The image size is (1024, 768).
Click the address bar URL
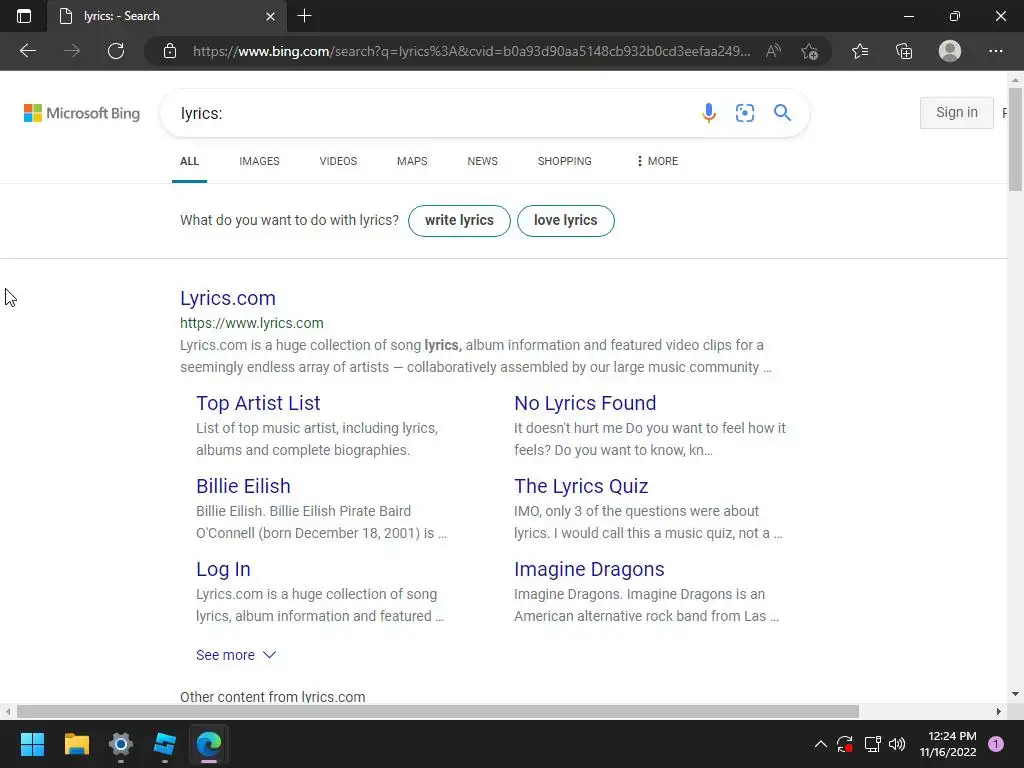pyautogui.click(x=472, y=51)
